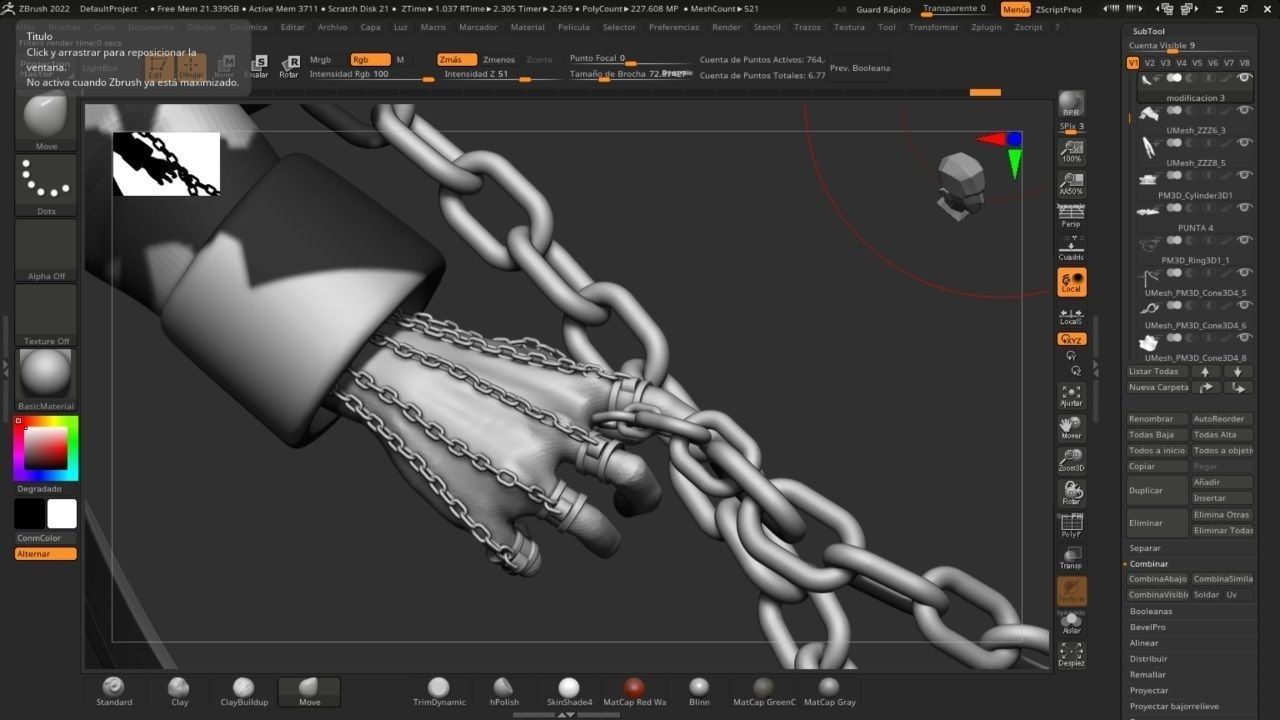Click the Eliminar subtool button

(x=1157, y=523)
